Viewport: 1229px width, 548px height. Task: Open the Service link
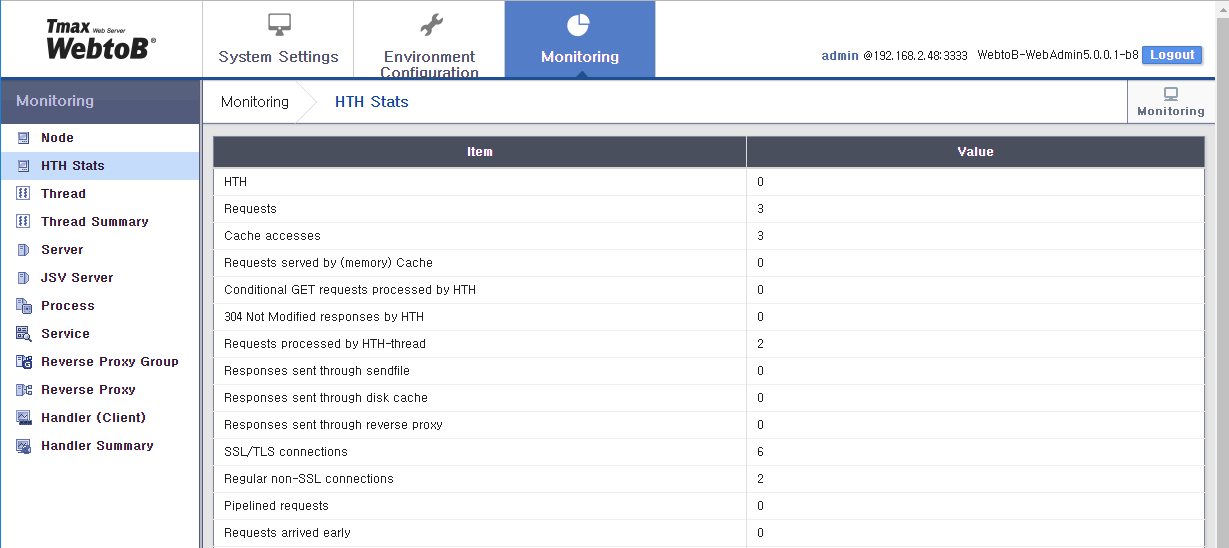(65, 334)
